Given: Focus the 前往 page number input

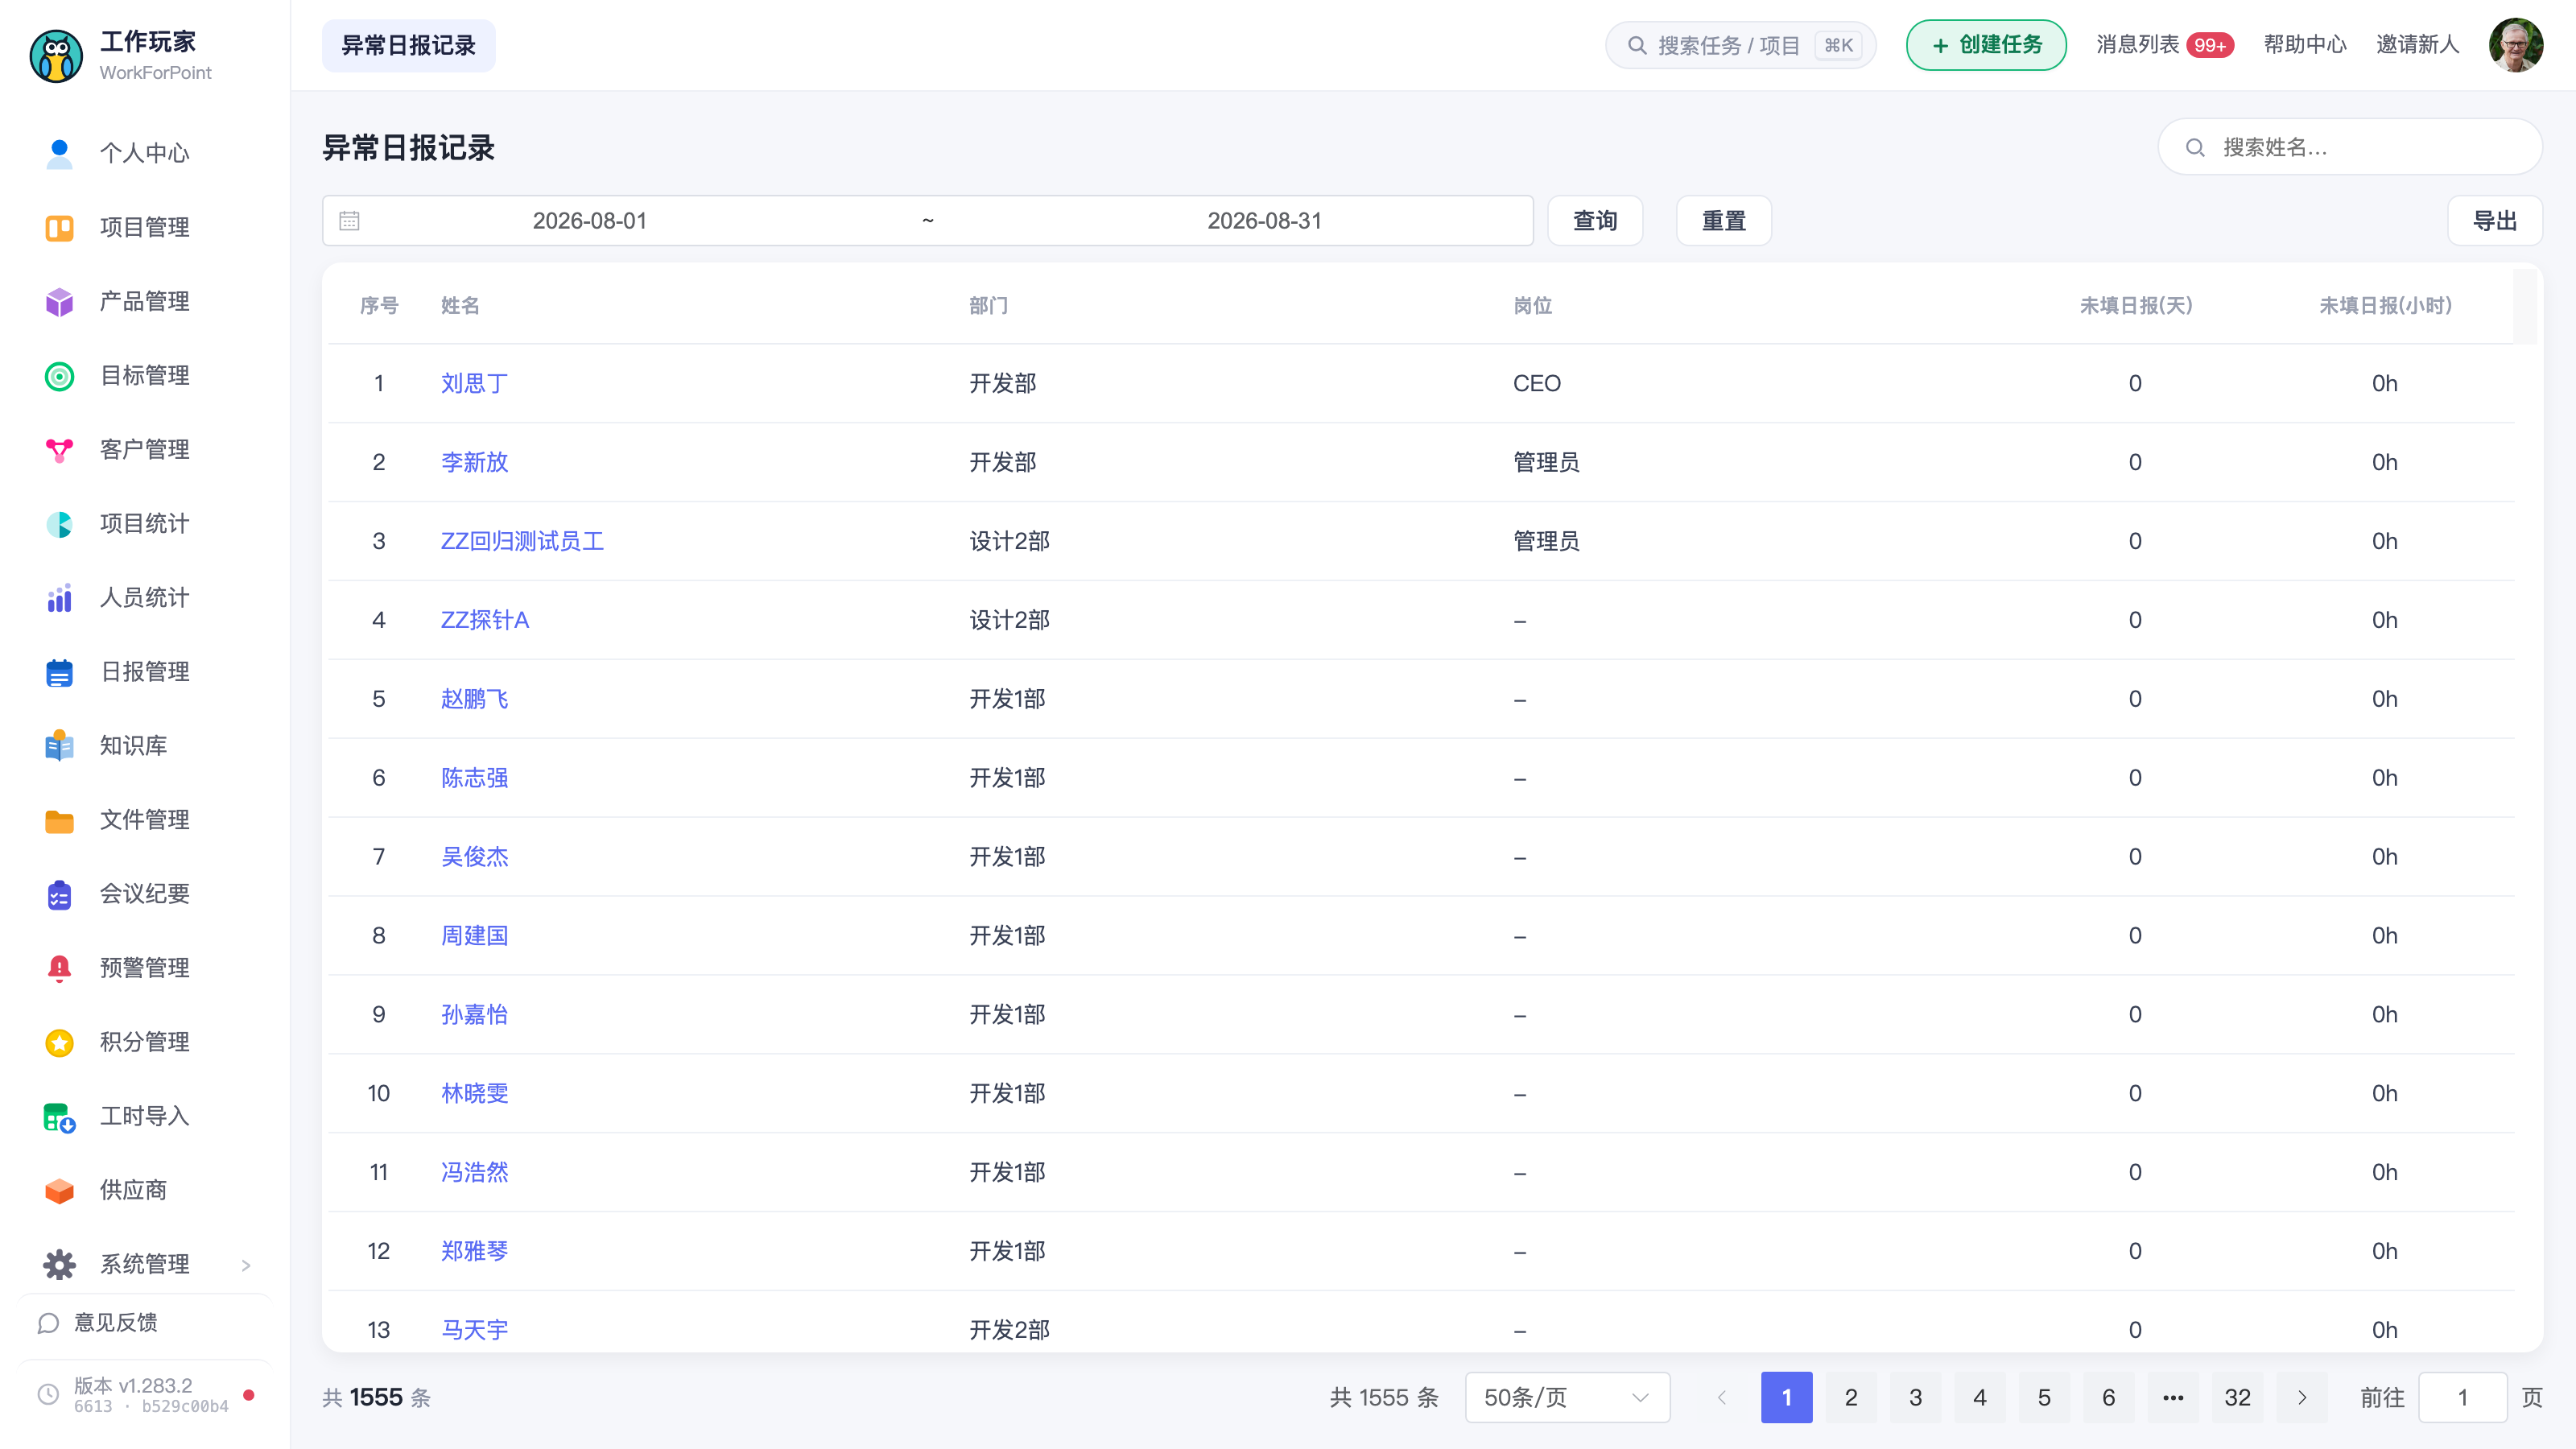Looking at the screenshot, I should pyautogui.click(x=2462, y=1397).
